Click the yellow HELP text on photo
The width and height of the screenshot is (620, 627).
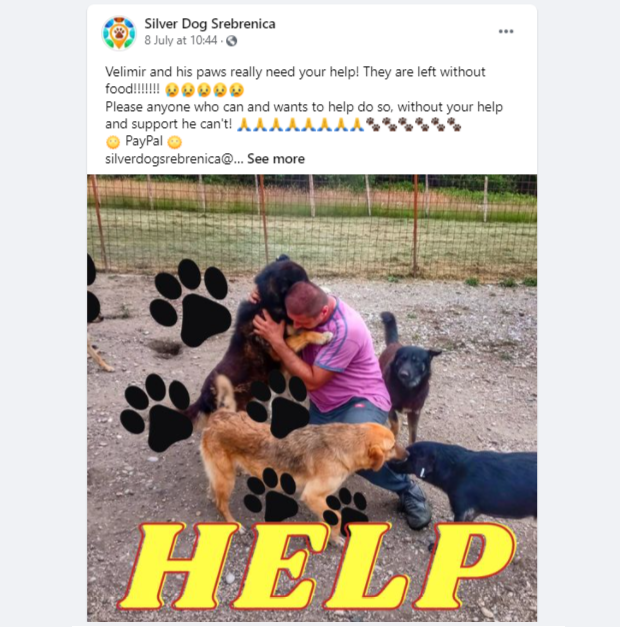tap(317, 567)
